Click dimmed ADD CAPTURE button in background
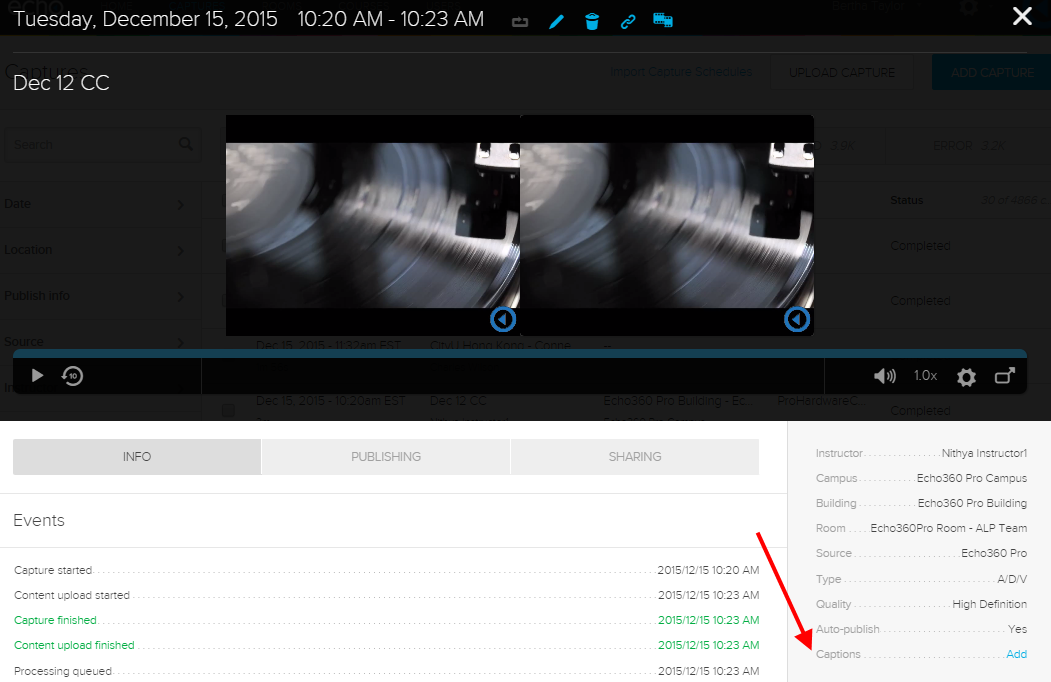The width and height of the screenshot is (1051, 682). pyautogui.click(x=991, y=72)
